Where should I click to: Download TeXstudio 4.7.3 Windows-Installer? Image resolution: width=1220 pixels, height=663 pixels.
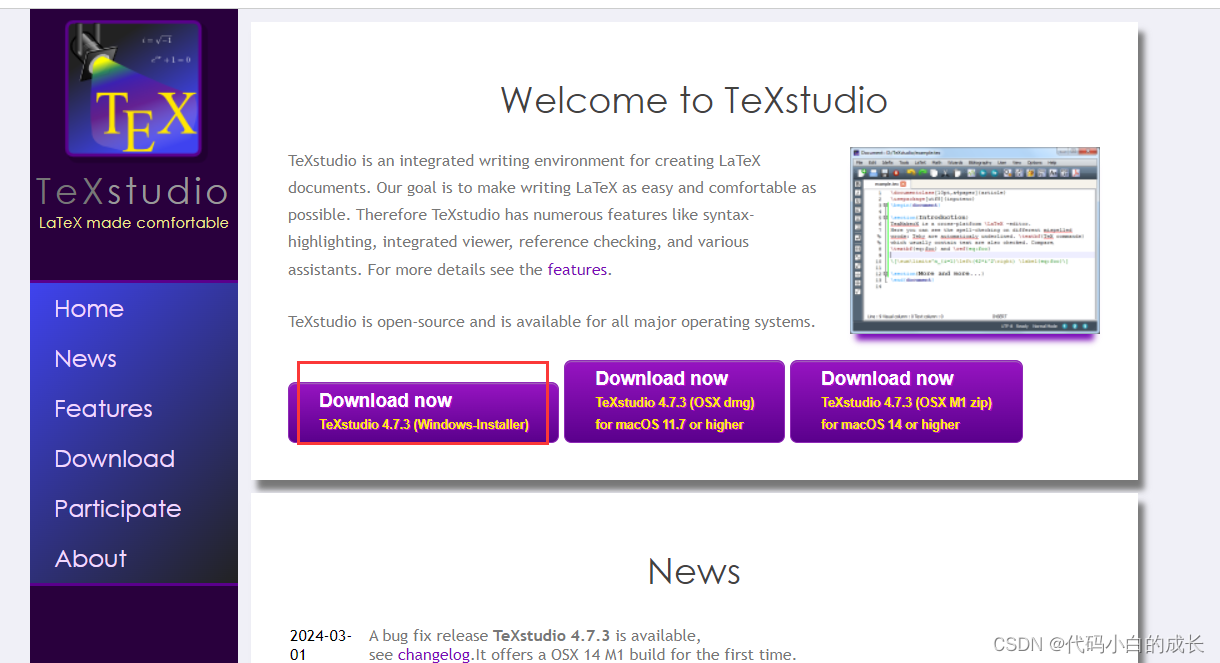(423, 412)
